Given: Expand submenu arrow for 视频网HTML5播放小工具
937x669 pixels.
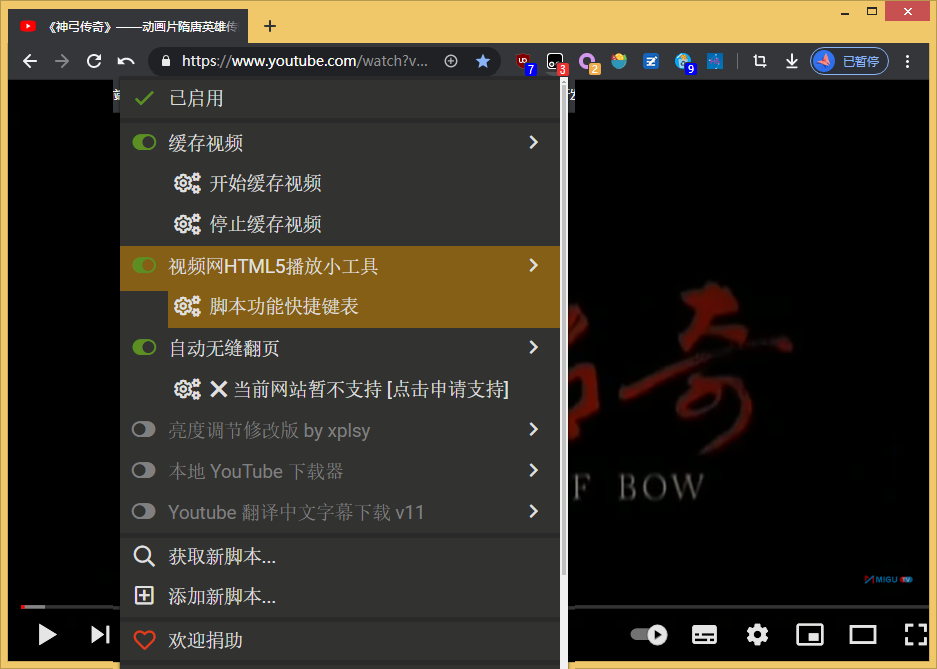Looking at the screenshot, I should pyautogui.click(x=533, y=266).
